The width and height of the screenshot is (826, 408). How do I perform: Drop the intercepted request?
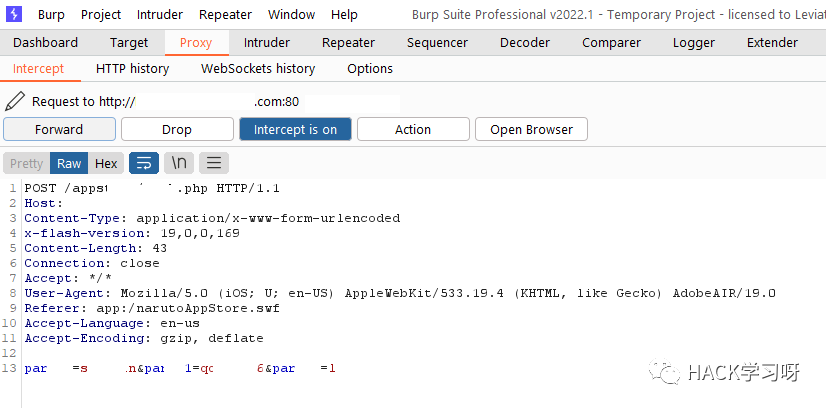click(177, 129)
